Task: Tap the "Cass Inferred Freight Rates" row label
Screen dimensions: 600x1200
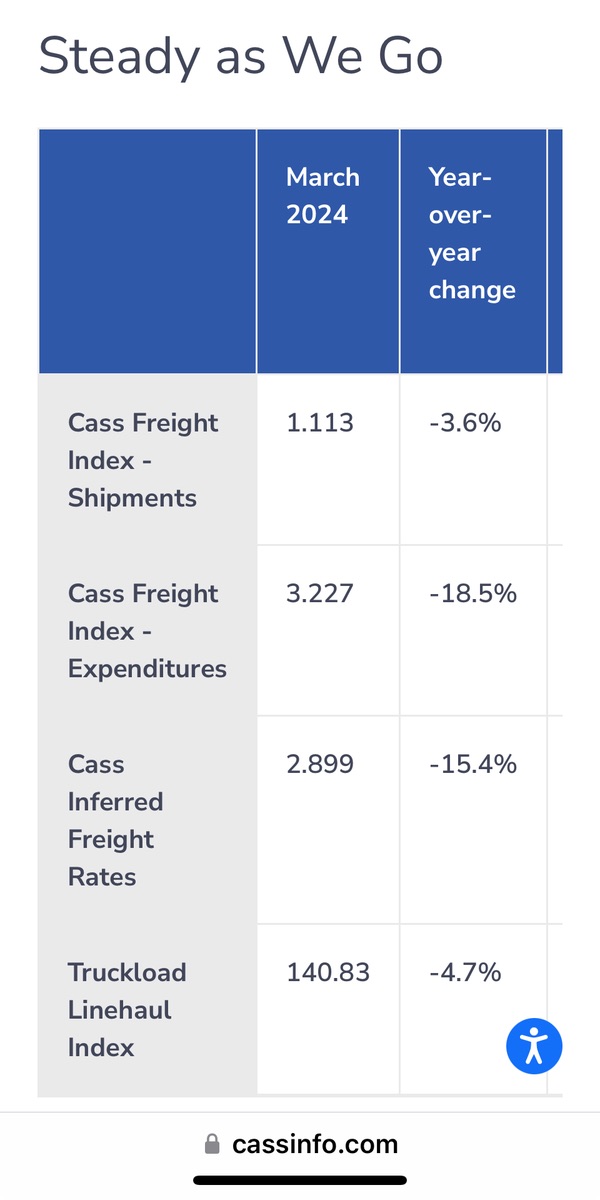Action: [115, 820]
